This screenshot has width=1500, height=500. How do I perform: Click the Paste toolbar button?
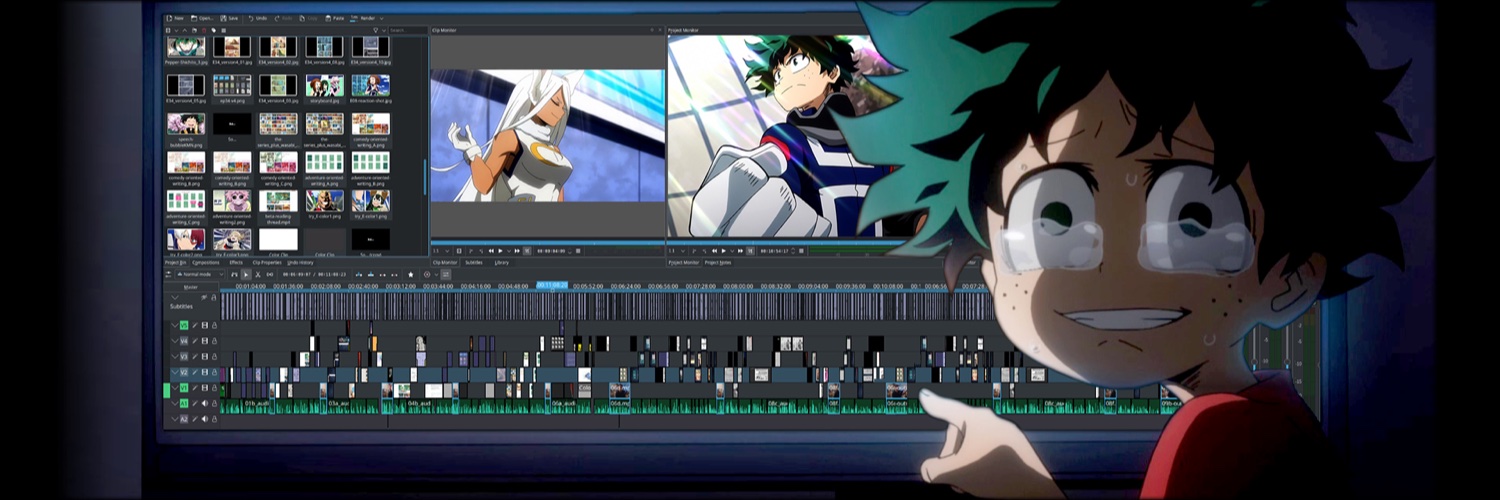[335, 18]
